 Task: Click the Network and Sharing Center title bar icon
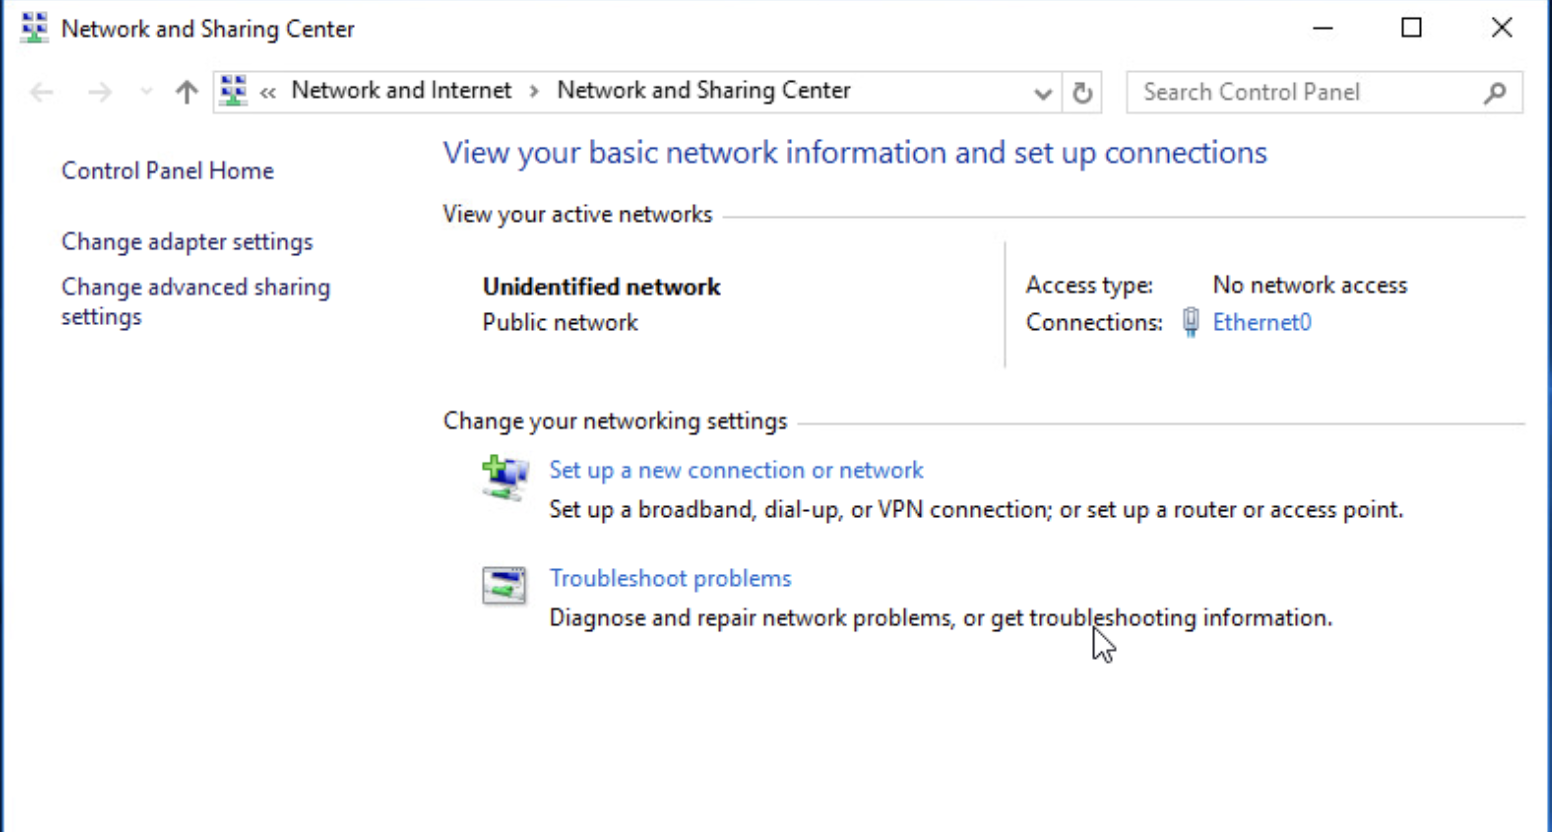pos(34,28)
